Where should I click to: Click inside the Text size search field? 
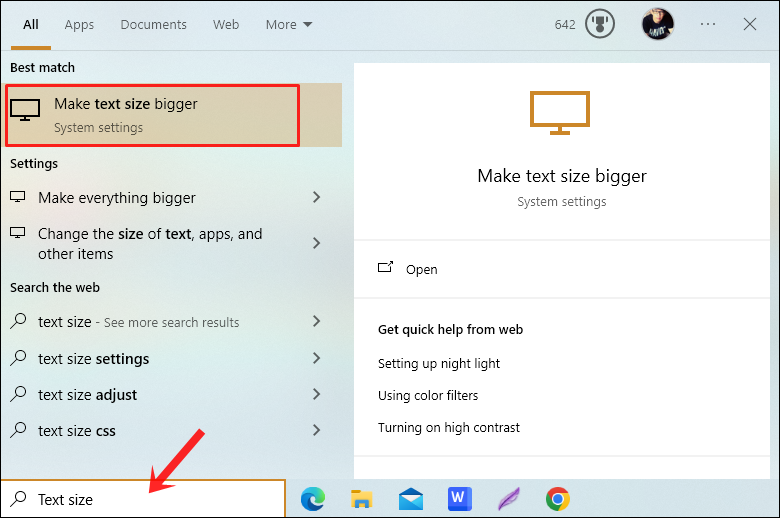(143, 499)
